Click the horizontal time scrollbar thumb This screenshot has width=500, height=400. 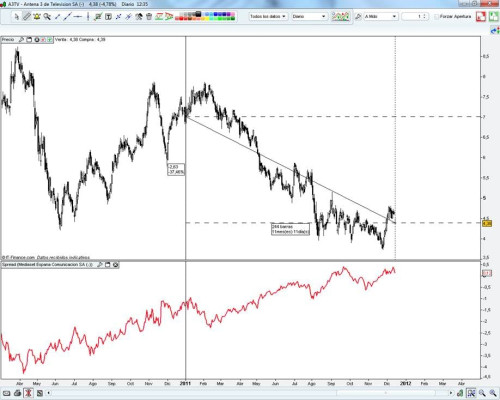385,393
